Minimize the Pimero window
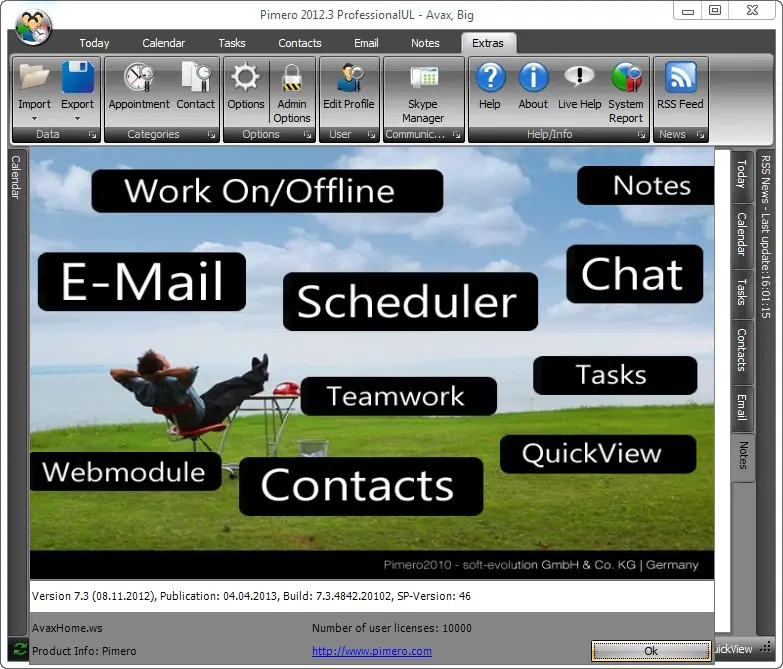 pos(688,10)
